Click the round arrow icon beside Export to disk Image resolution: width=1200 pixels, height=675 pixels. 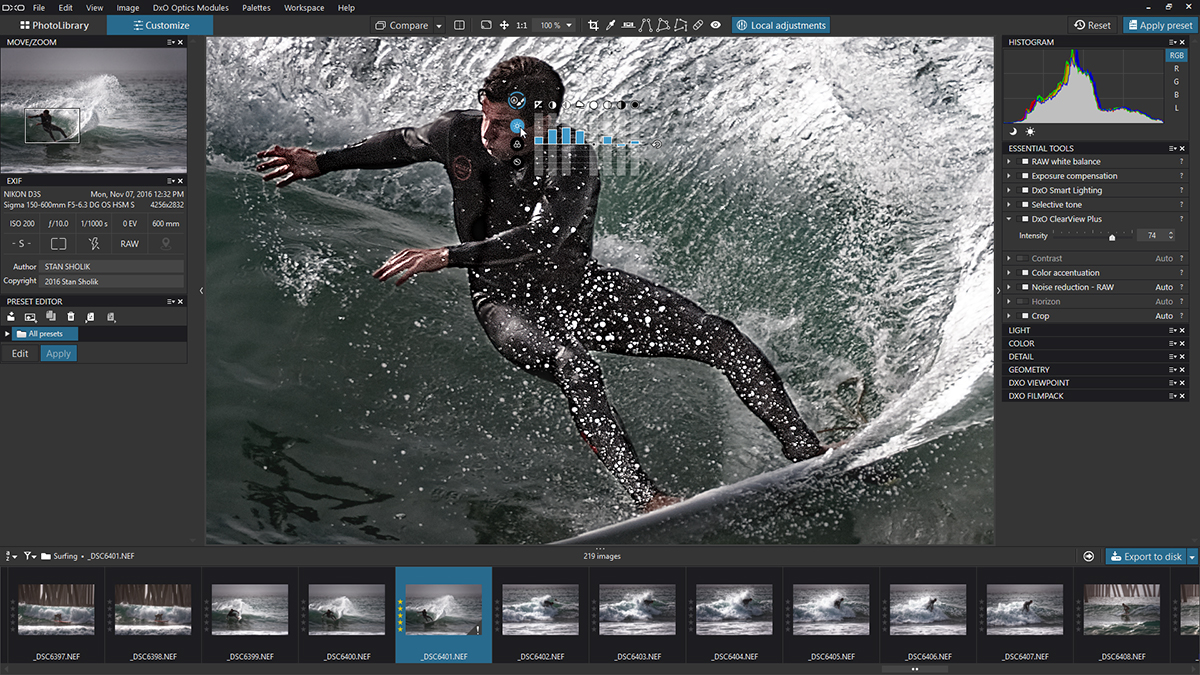pos(1088,556)
